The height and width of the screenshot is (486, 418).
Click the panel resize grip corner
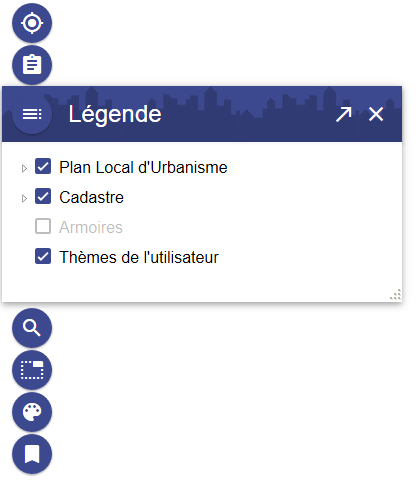[396, 295]
